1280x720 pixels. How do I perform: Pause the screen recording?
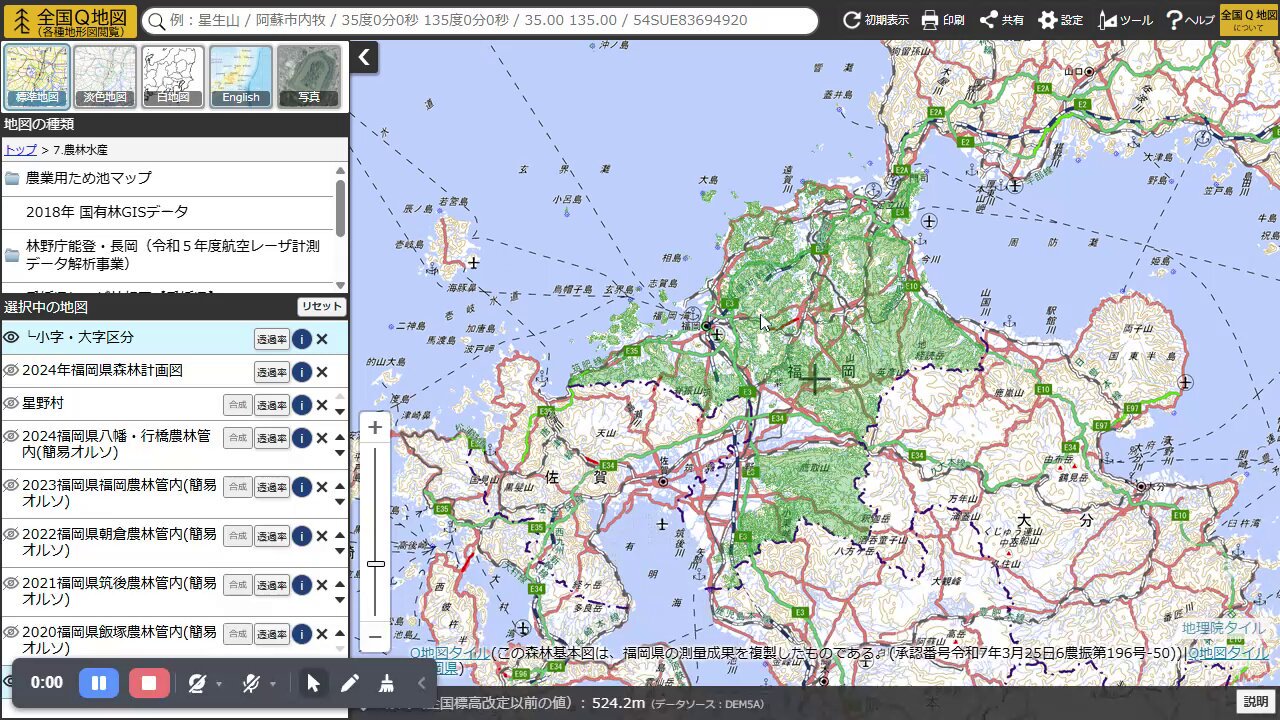99,683
